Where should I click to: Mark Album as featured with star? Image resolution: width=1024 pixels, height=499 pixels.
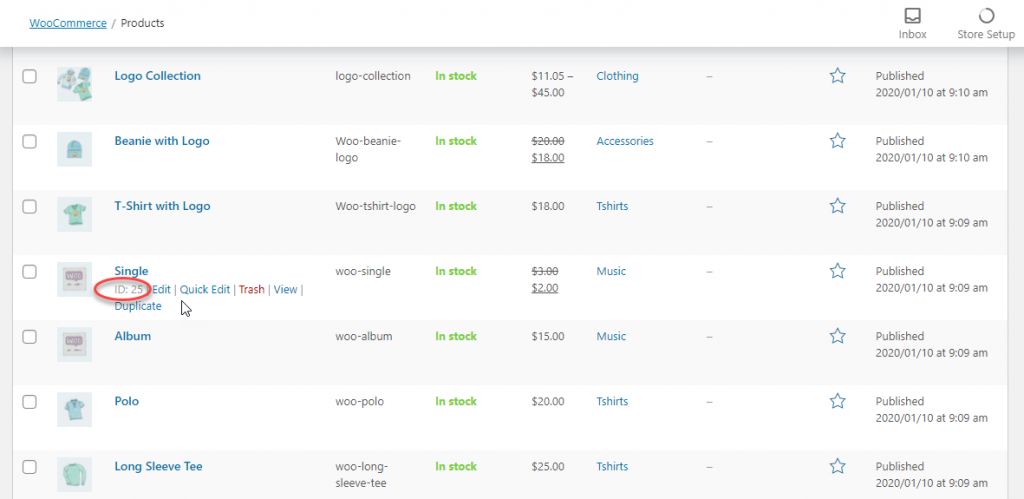coord(837,336)
